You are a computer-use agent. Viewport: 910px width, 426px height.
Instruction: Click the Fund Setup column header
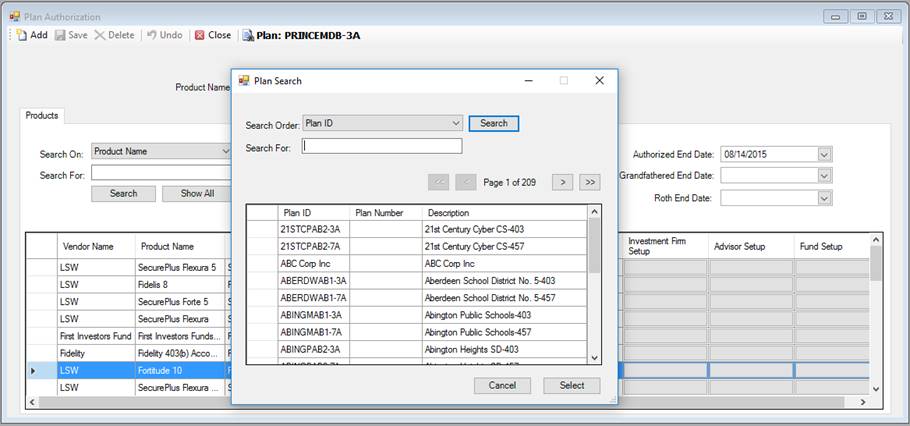831,247
